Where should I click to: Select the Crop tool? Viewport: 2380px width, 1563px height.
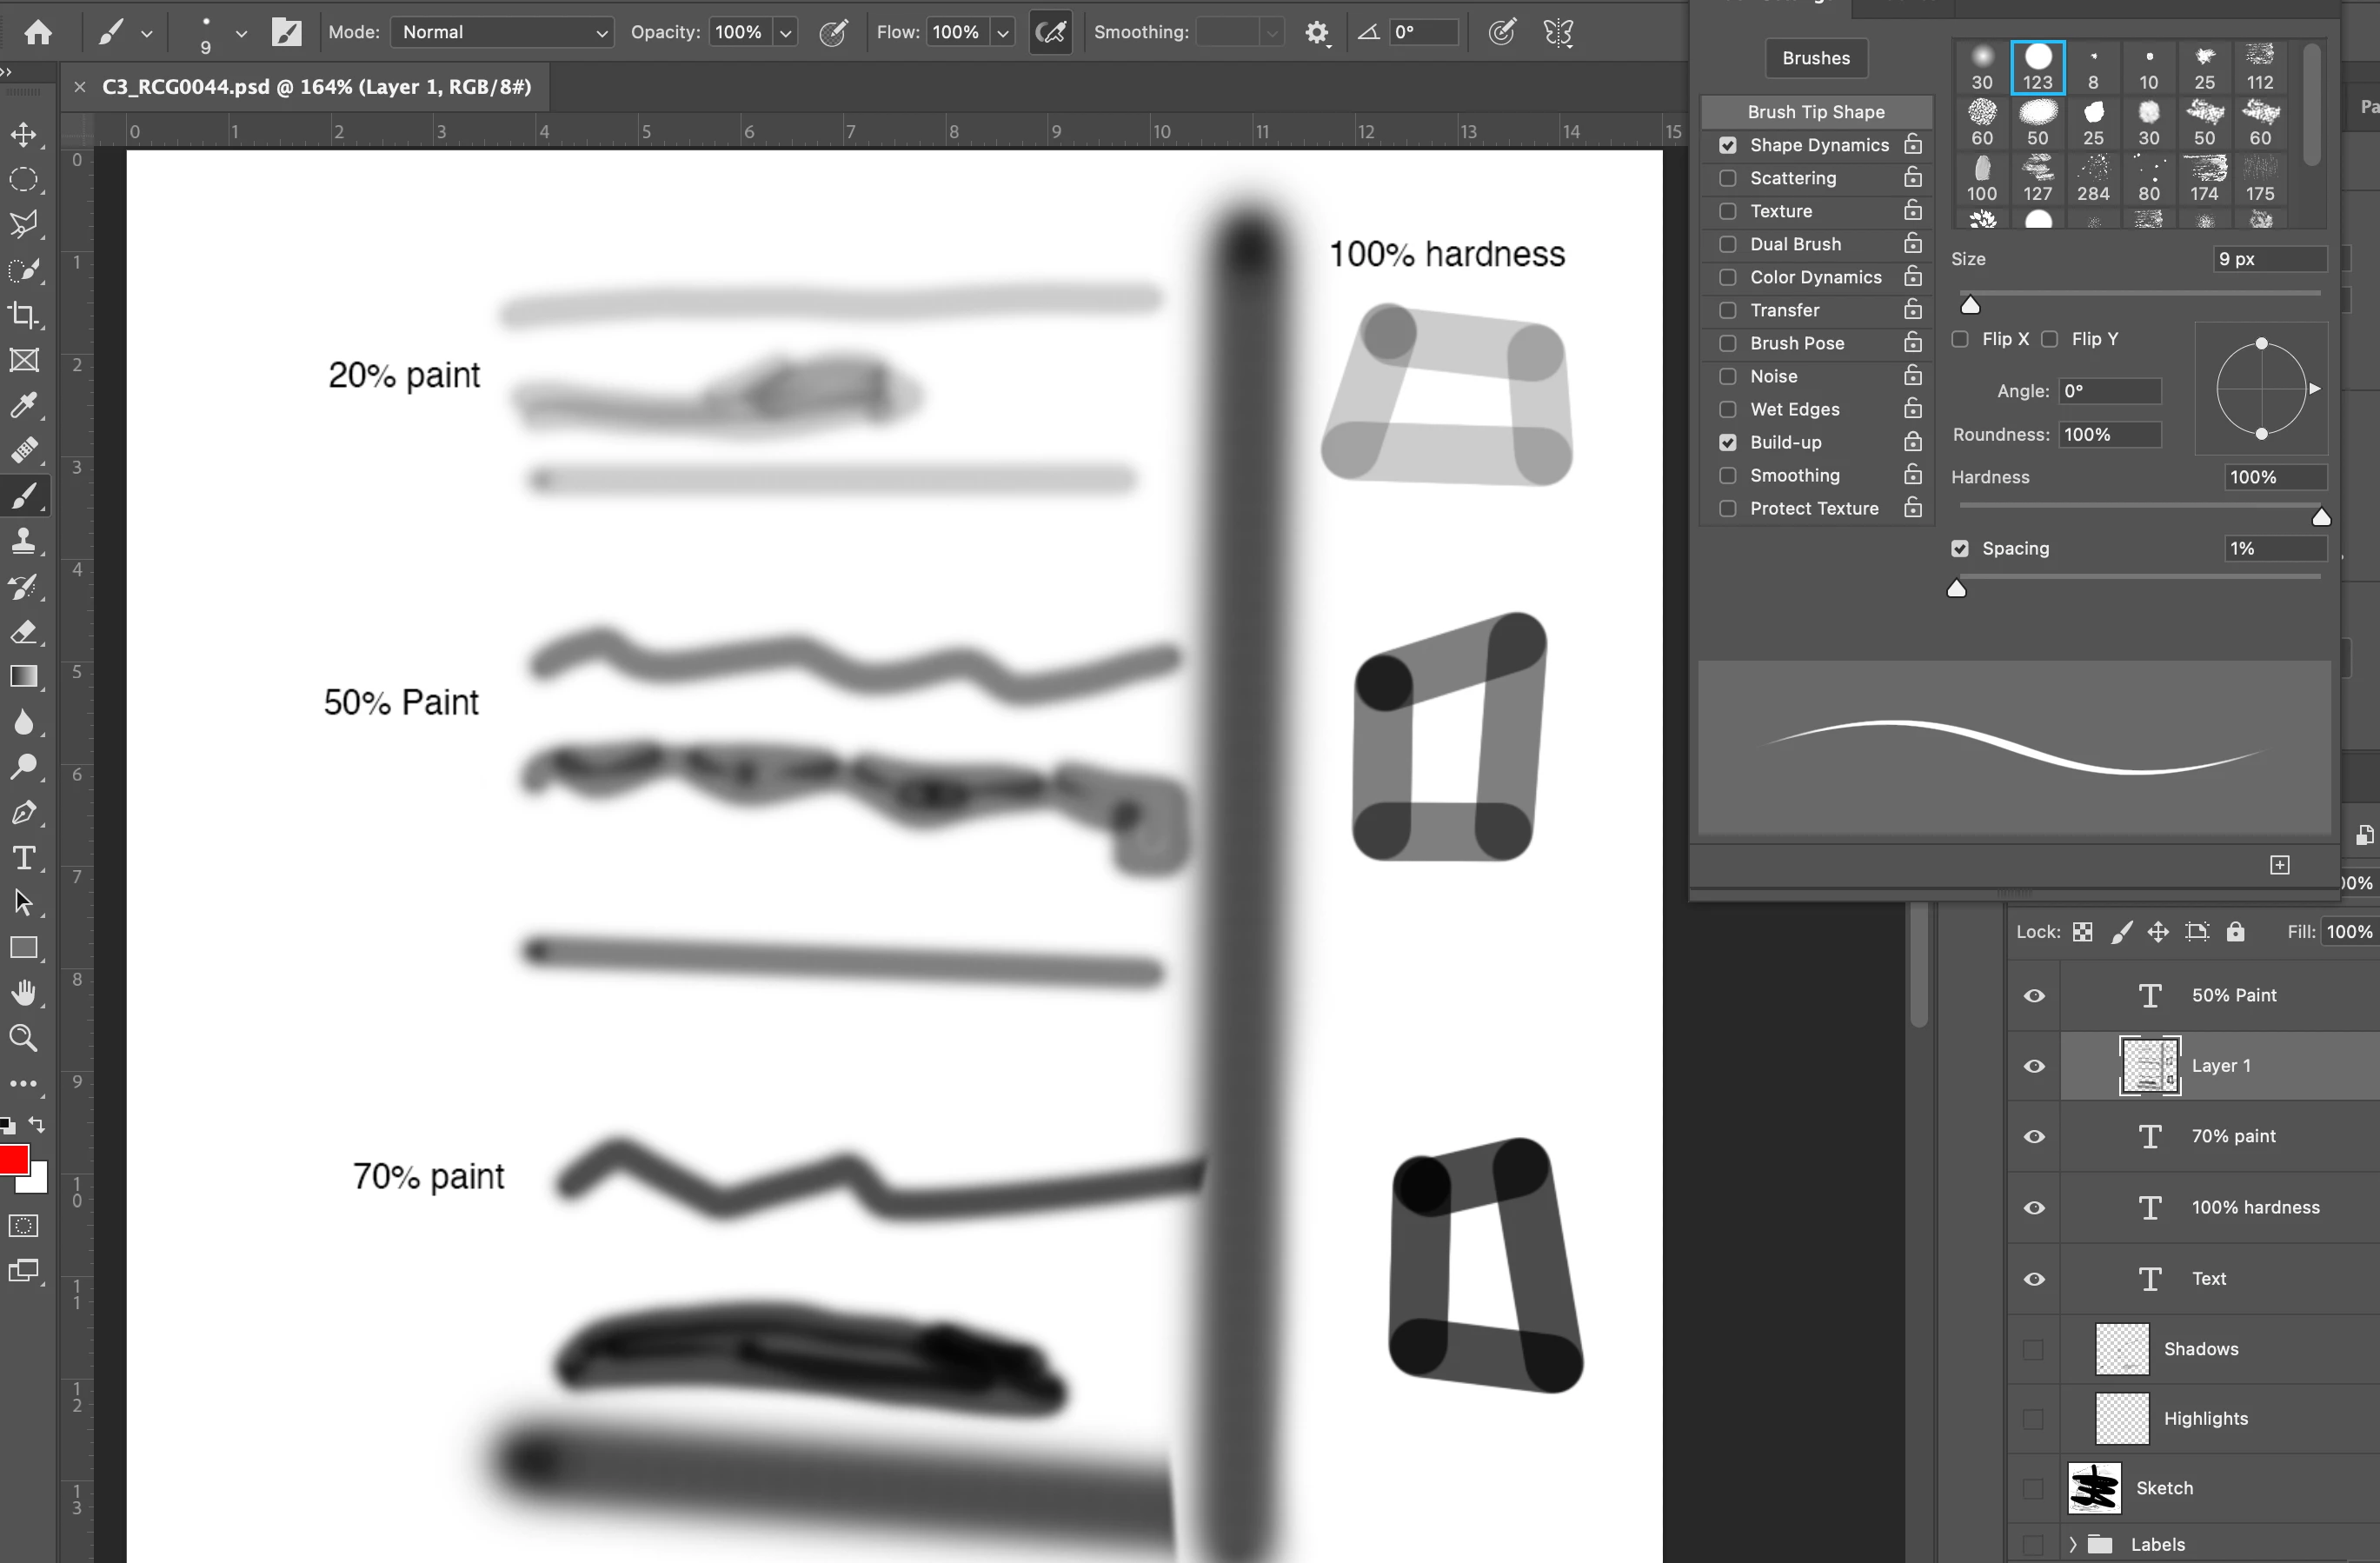click(x=24, y=315)
